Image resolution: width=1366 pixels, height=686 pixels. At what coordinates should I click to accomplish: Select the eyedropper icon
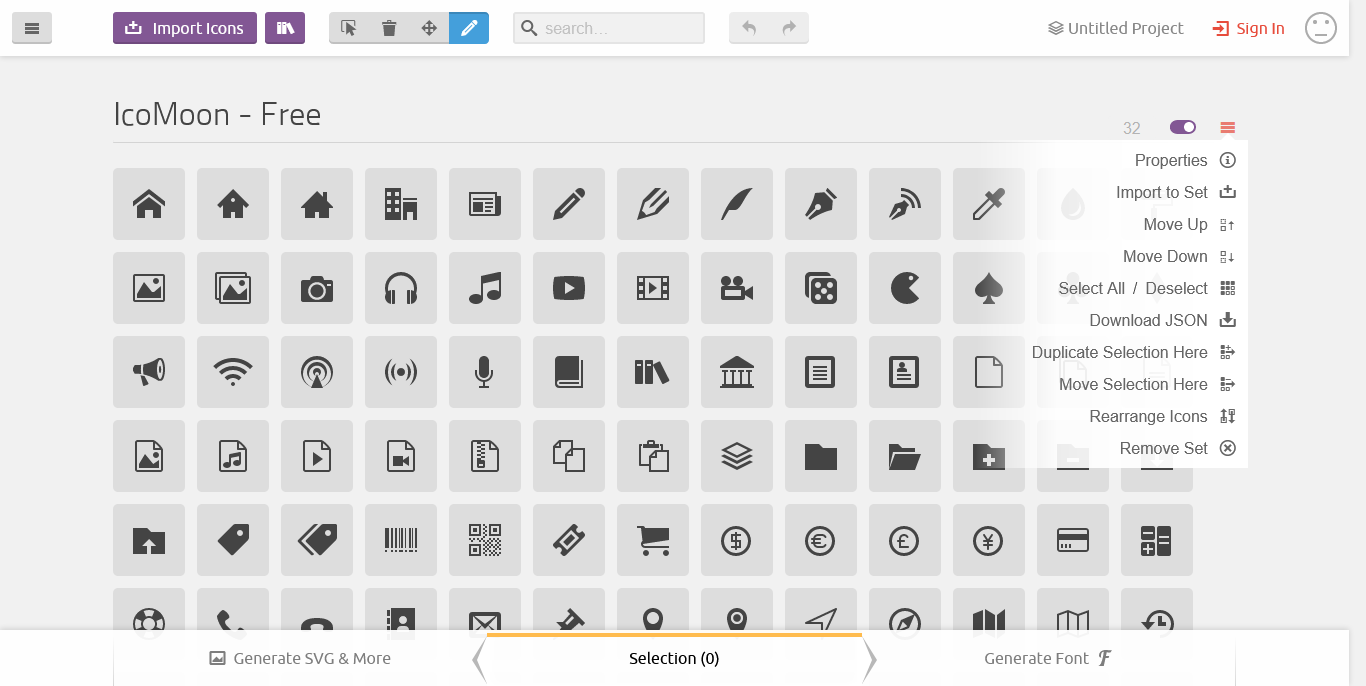coord(989,204)
